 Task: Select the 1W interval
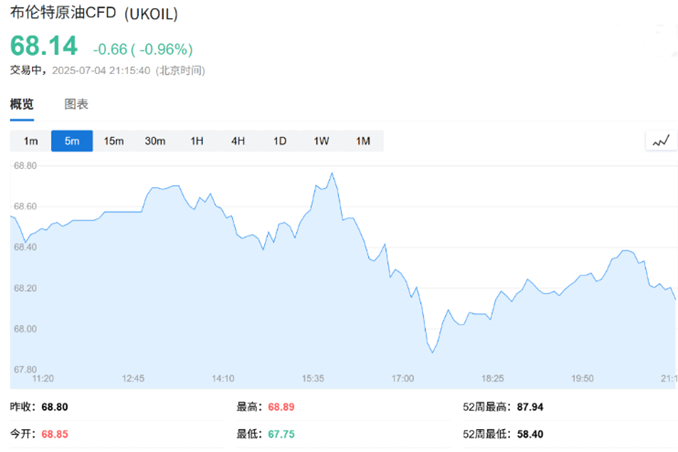321,141
